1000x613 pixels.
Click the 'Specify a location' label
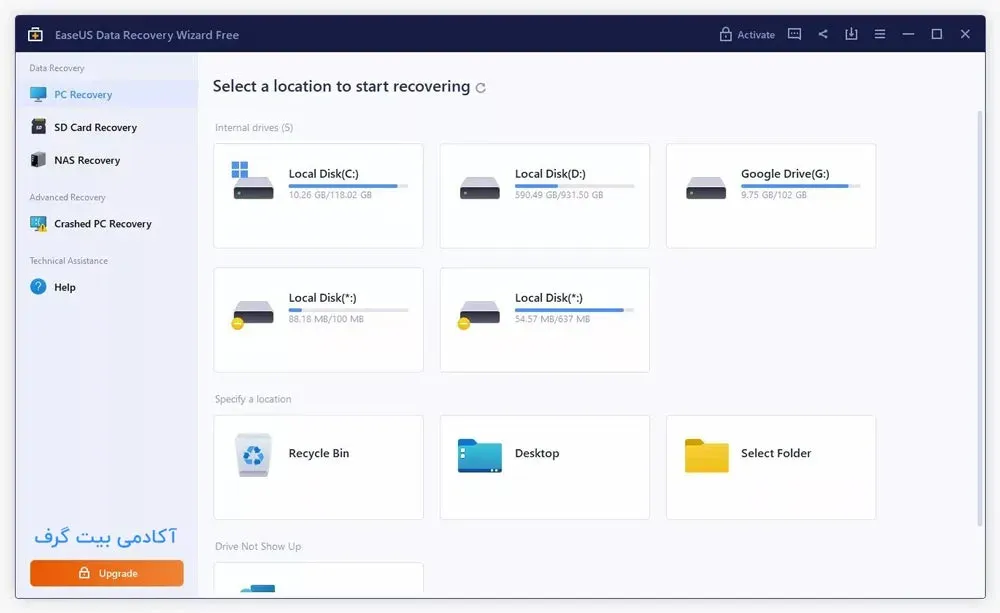coord(253,399)
